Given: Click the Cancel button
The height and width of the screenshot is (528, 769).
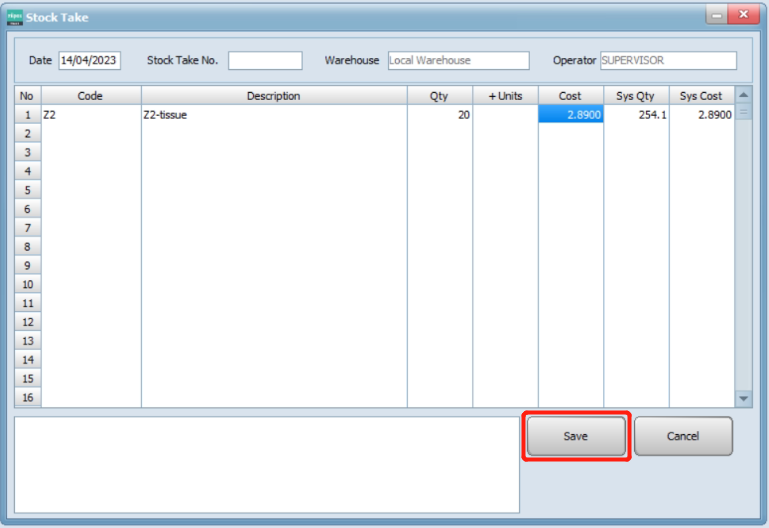Looking at the screenshot, I should pos(683,436).
